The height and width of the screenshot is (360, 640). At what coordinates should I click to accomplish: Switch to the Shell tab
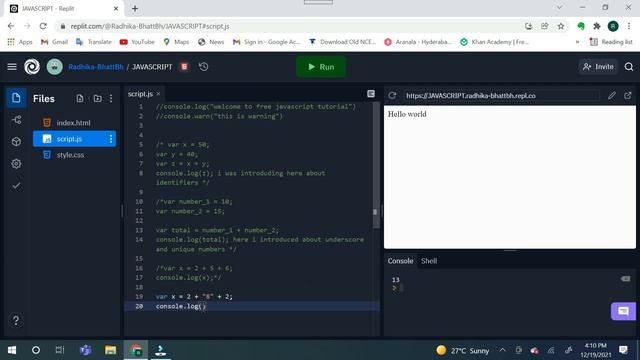tap(429, 261)
